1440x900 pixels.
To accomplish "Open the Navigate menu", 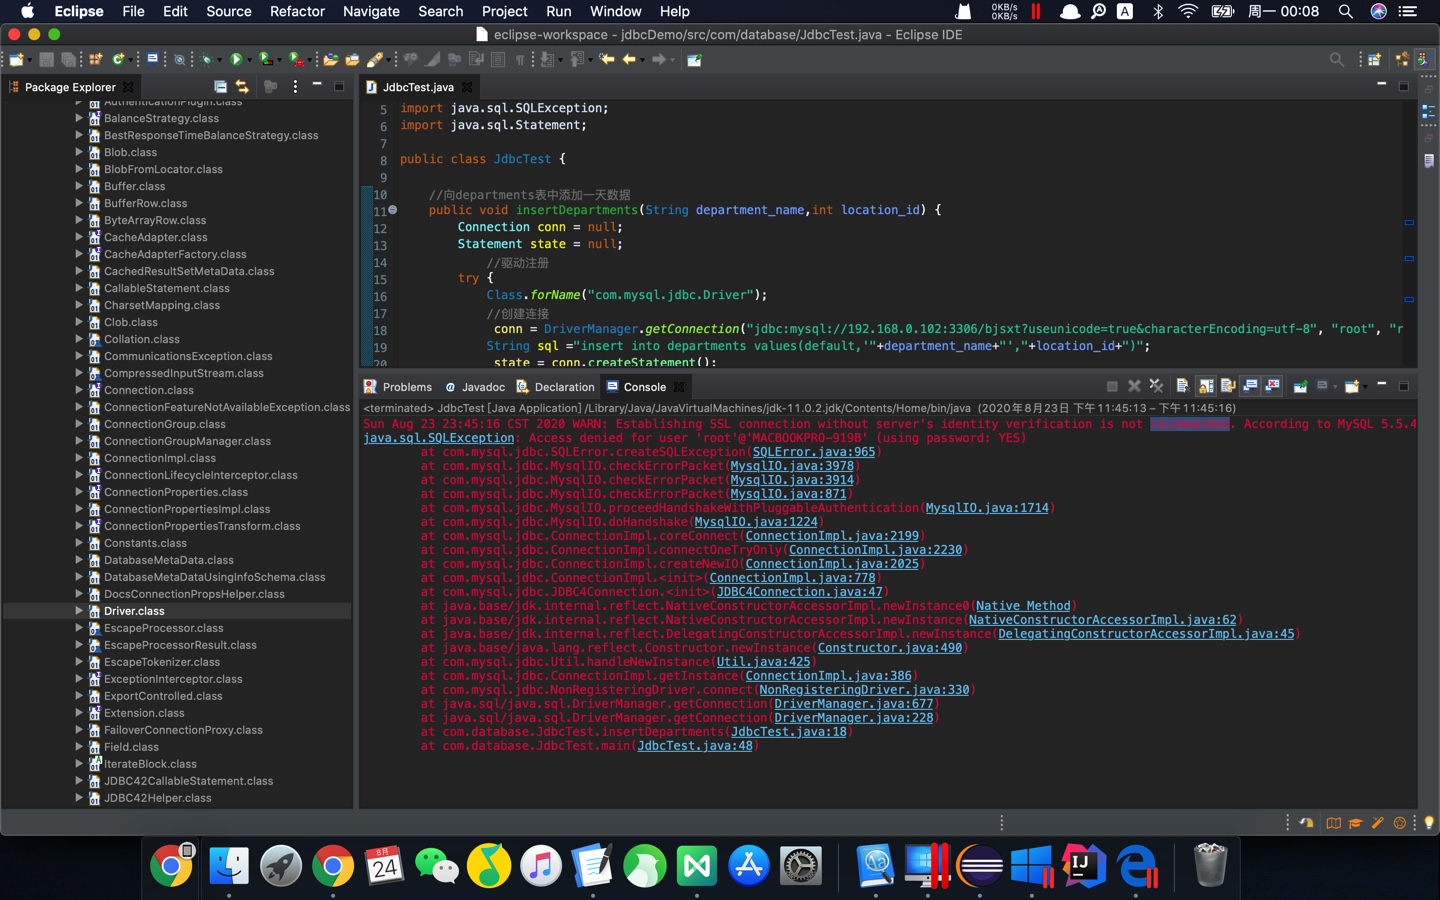I will tap(371, 11).
